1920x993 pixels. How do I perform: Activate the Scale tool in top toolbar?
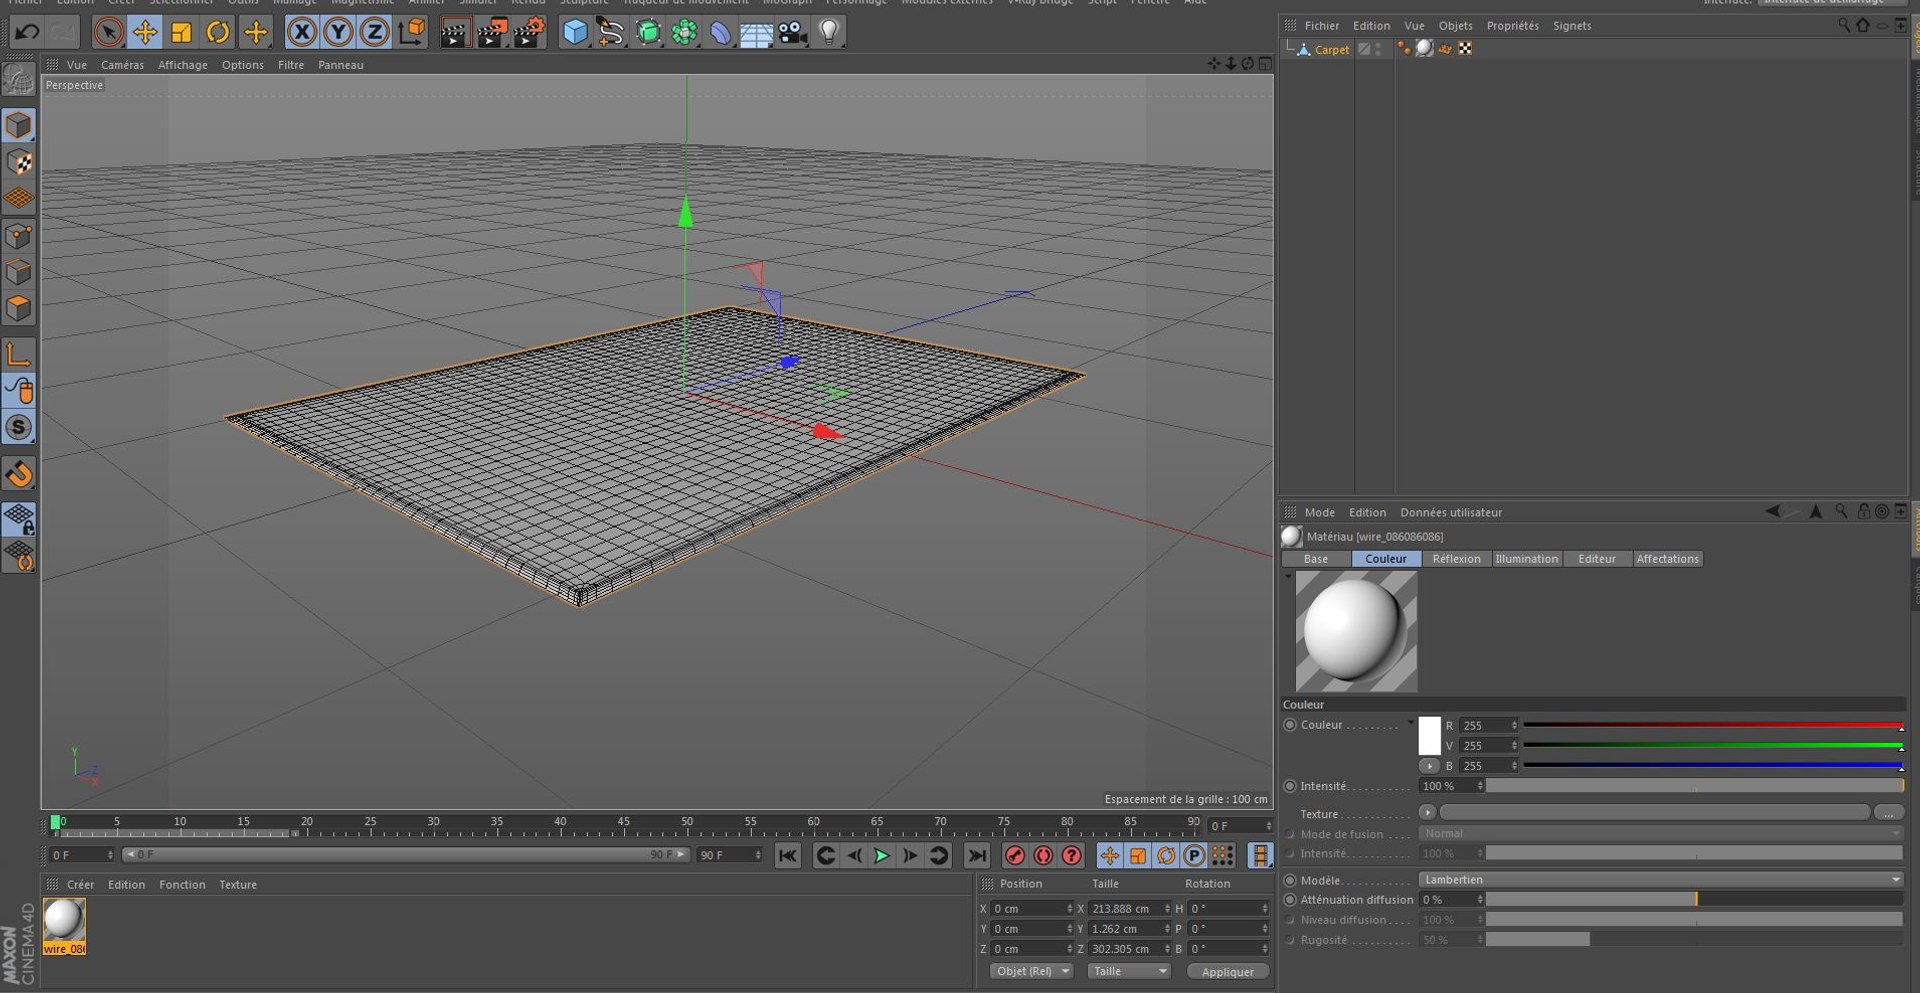click(181, 32)
